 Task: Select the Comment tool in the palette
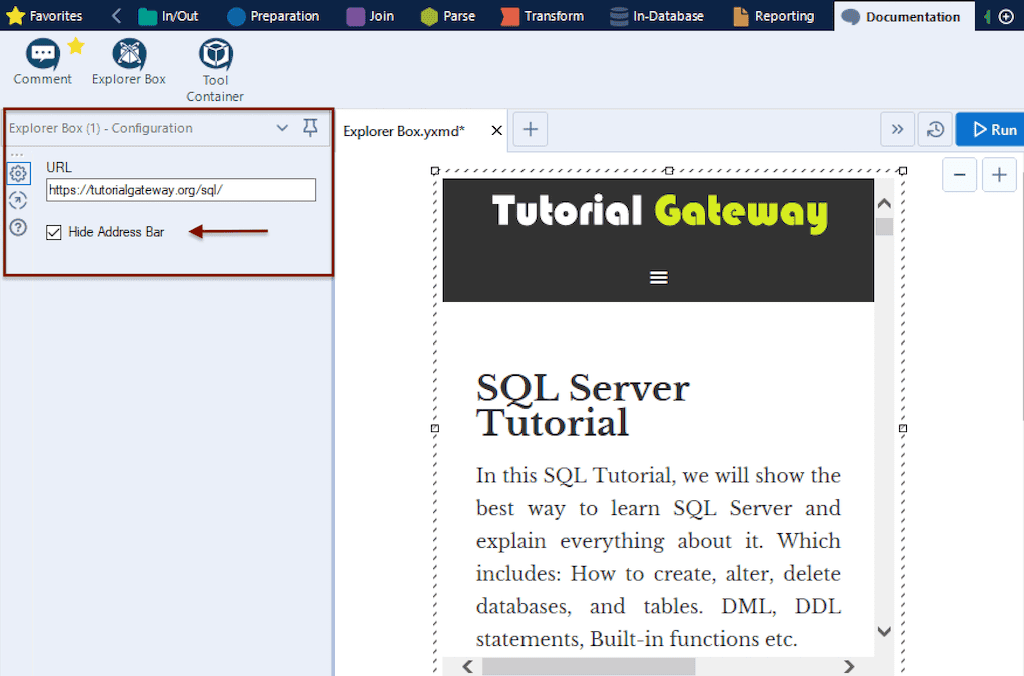[x=41, y=60]
